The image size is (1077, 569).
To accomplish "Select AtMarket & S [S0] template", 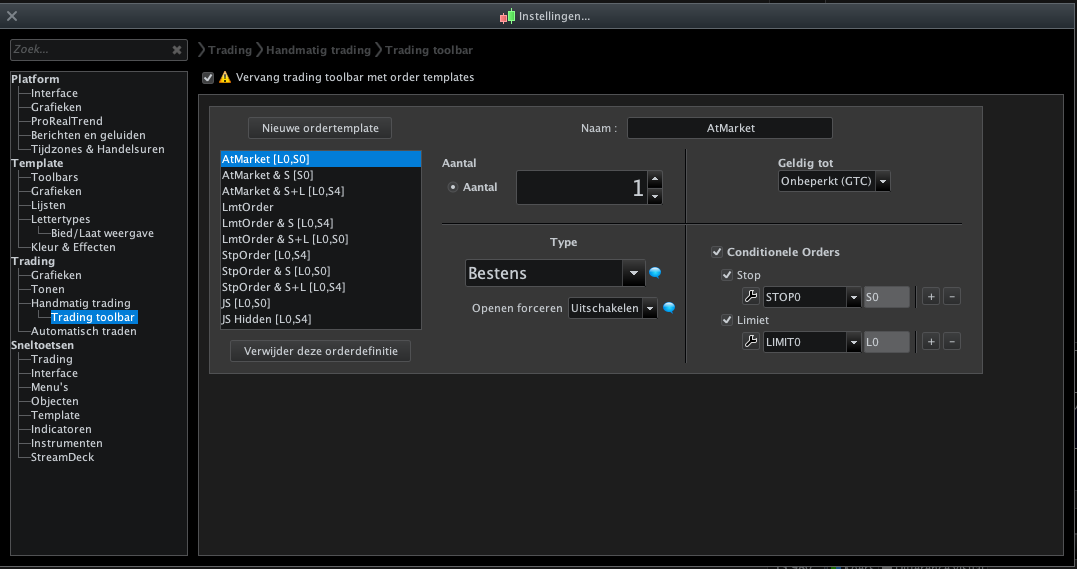I will click(321, 175).
